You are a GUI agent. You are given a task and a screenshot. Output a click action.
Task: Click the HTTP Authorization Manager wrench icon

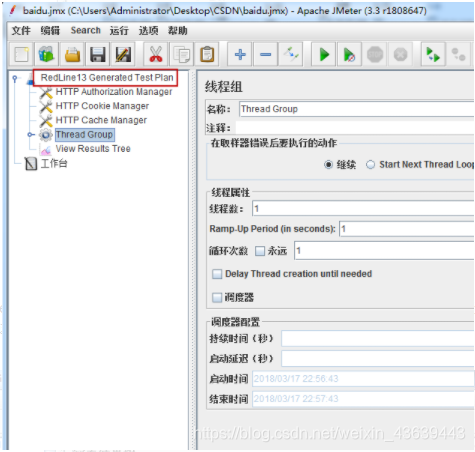pos(46,92)
